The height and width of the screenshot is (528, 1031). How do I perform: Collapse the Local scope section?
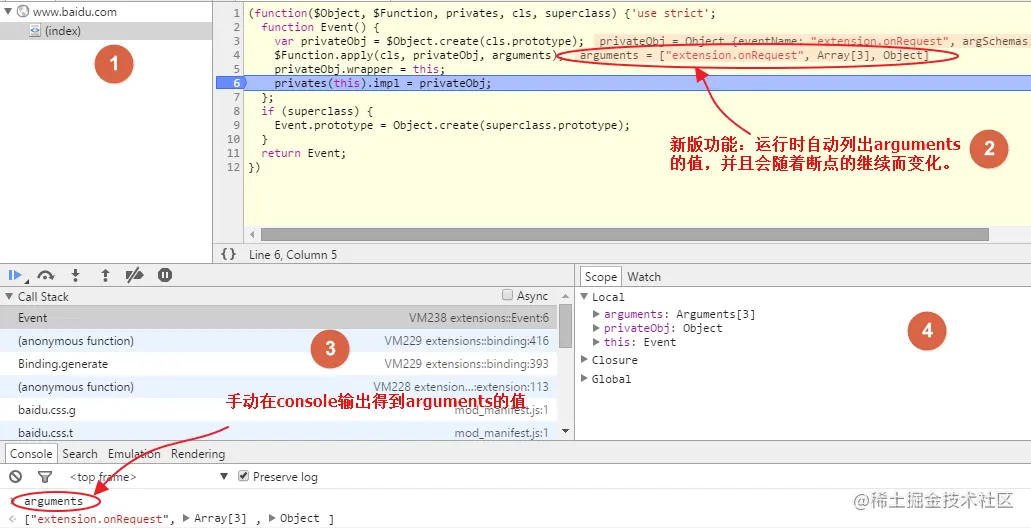[584, 297]
